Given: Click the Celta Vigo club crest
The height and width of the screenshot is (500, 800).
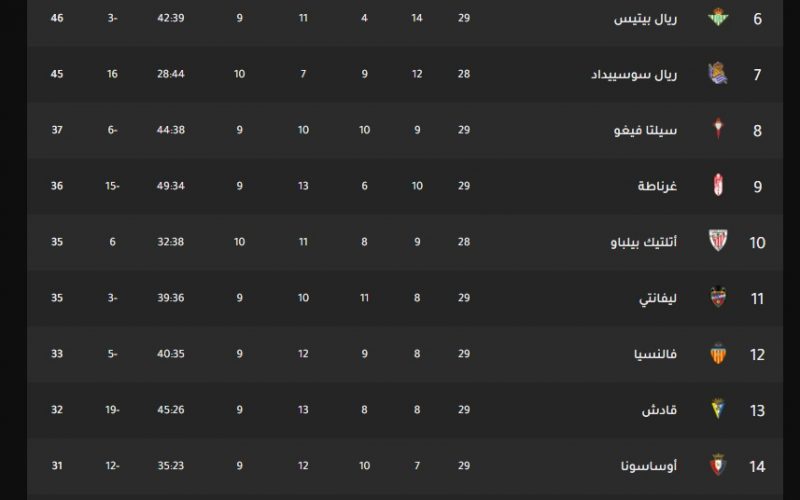Looking at the screenshot, I should tap(718, 129).
